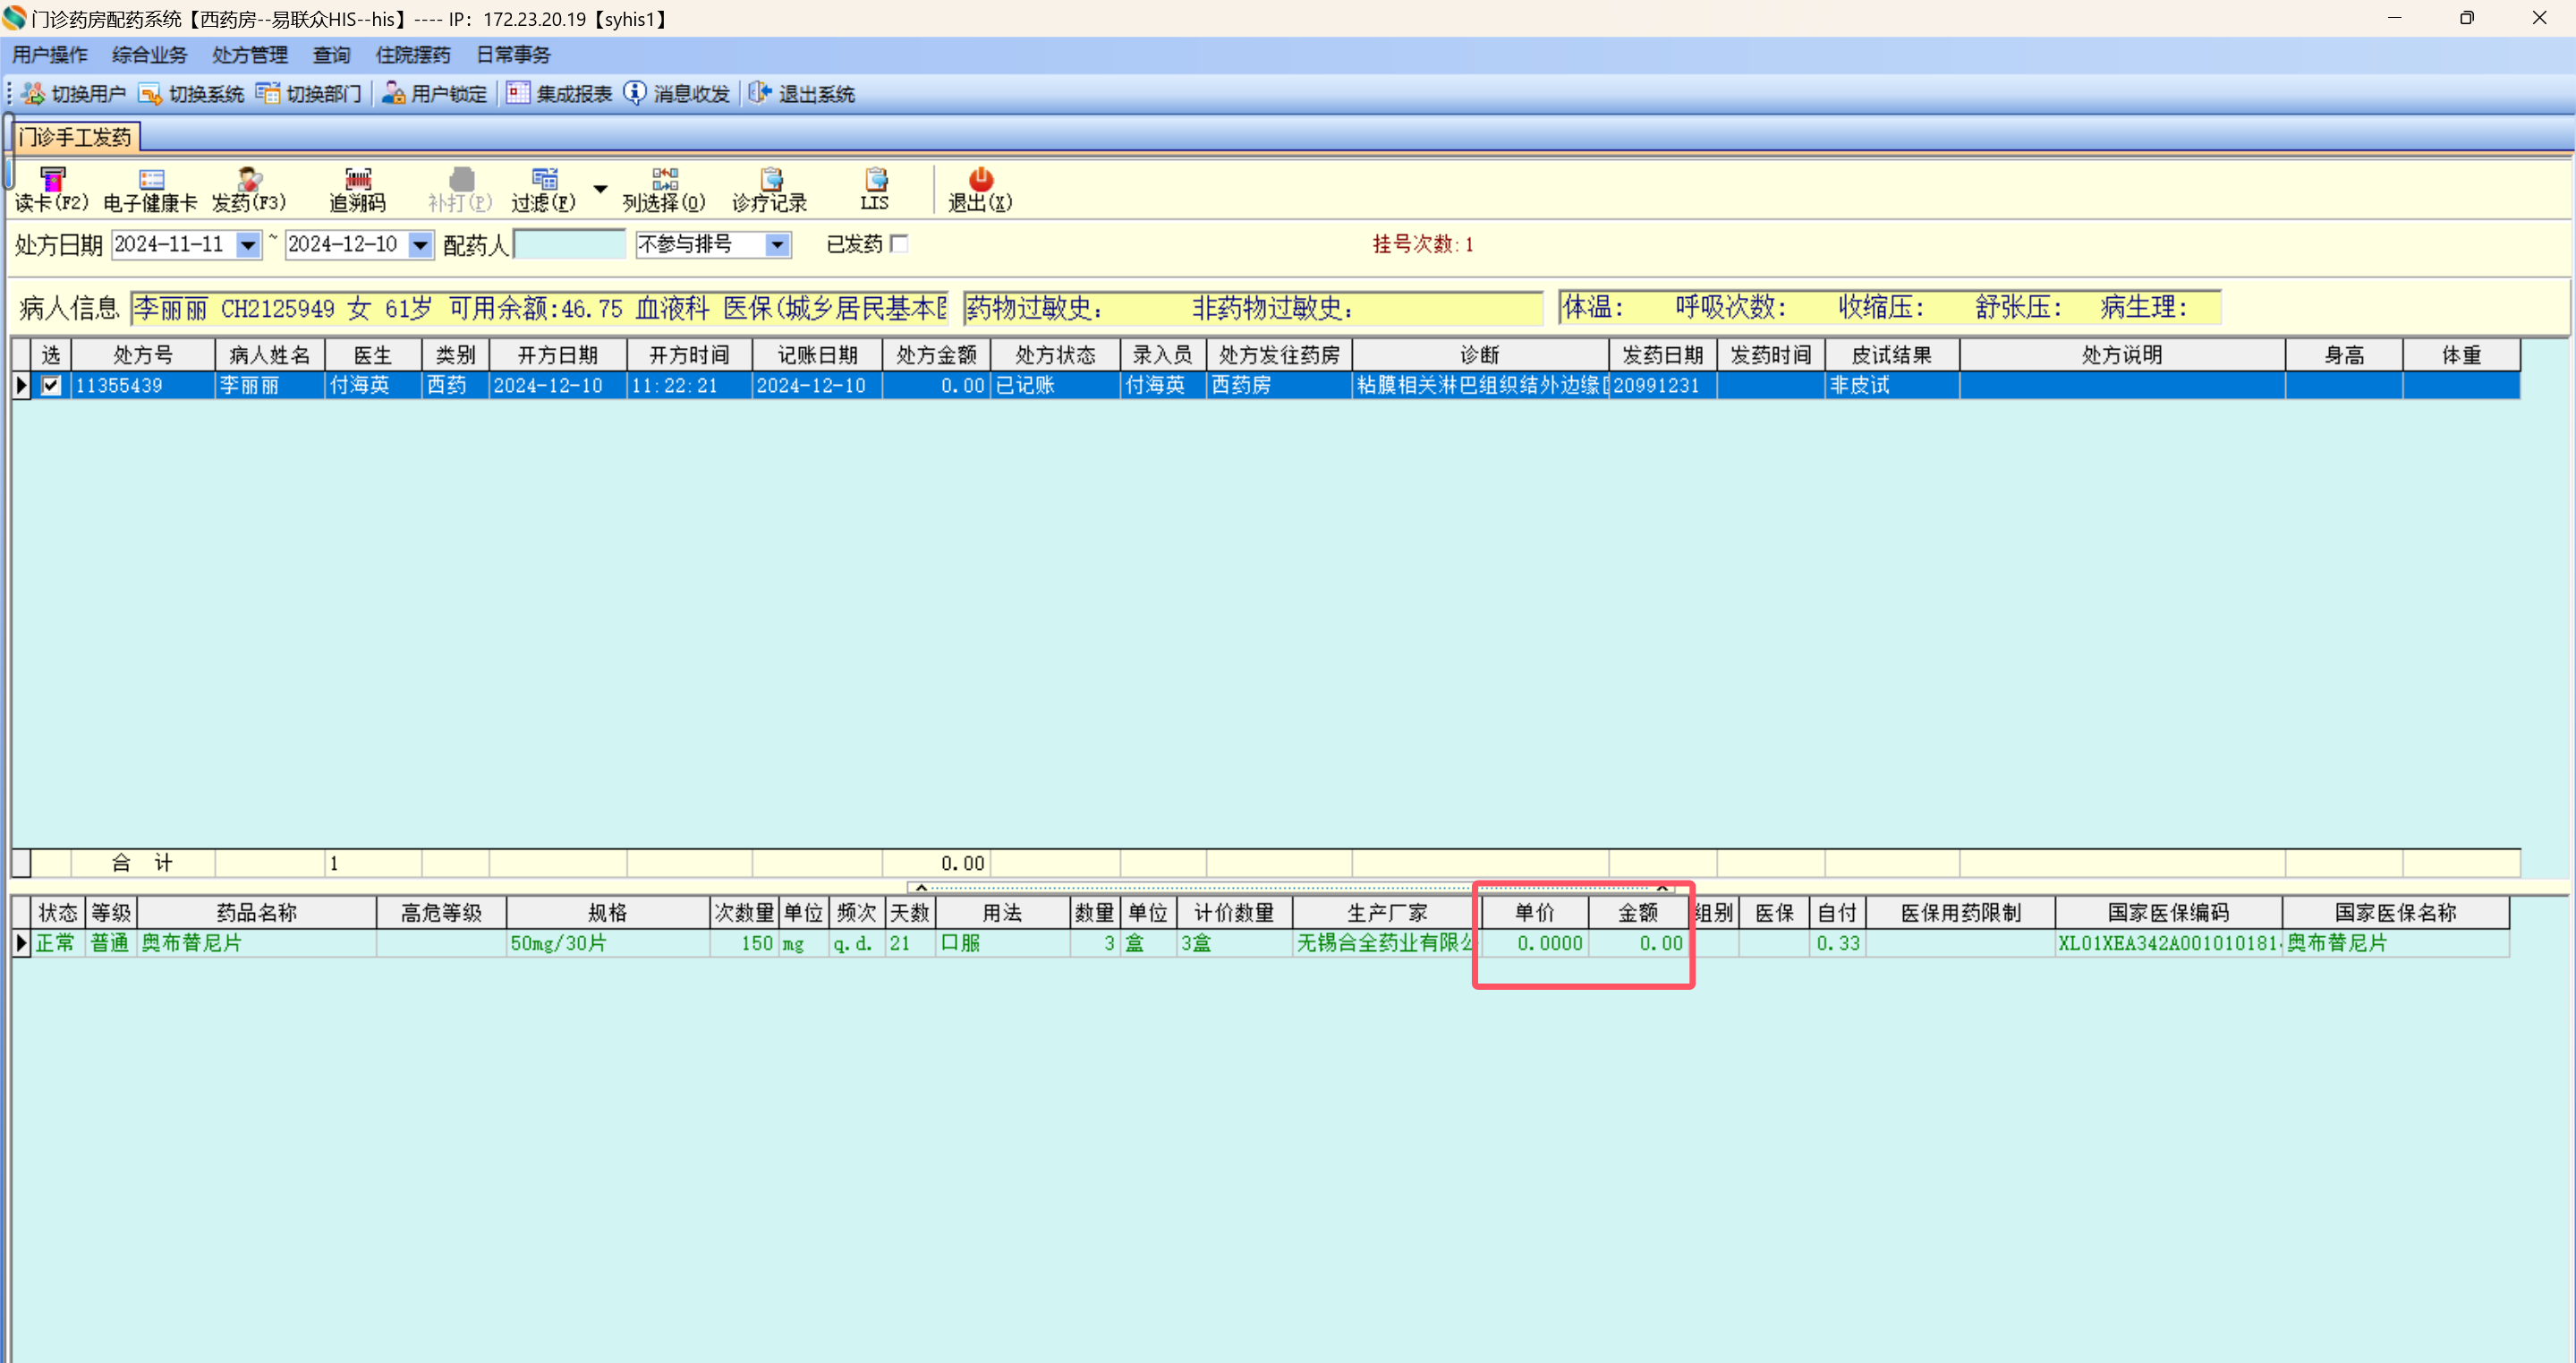Expand the end date 2024-12-10 dropdown
Image resolution: width=2576 pixels, height=1363 pixels.
pos(421,245)
